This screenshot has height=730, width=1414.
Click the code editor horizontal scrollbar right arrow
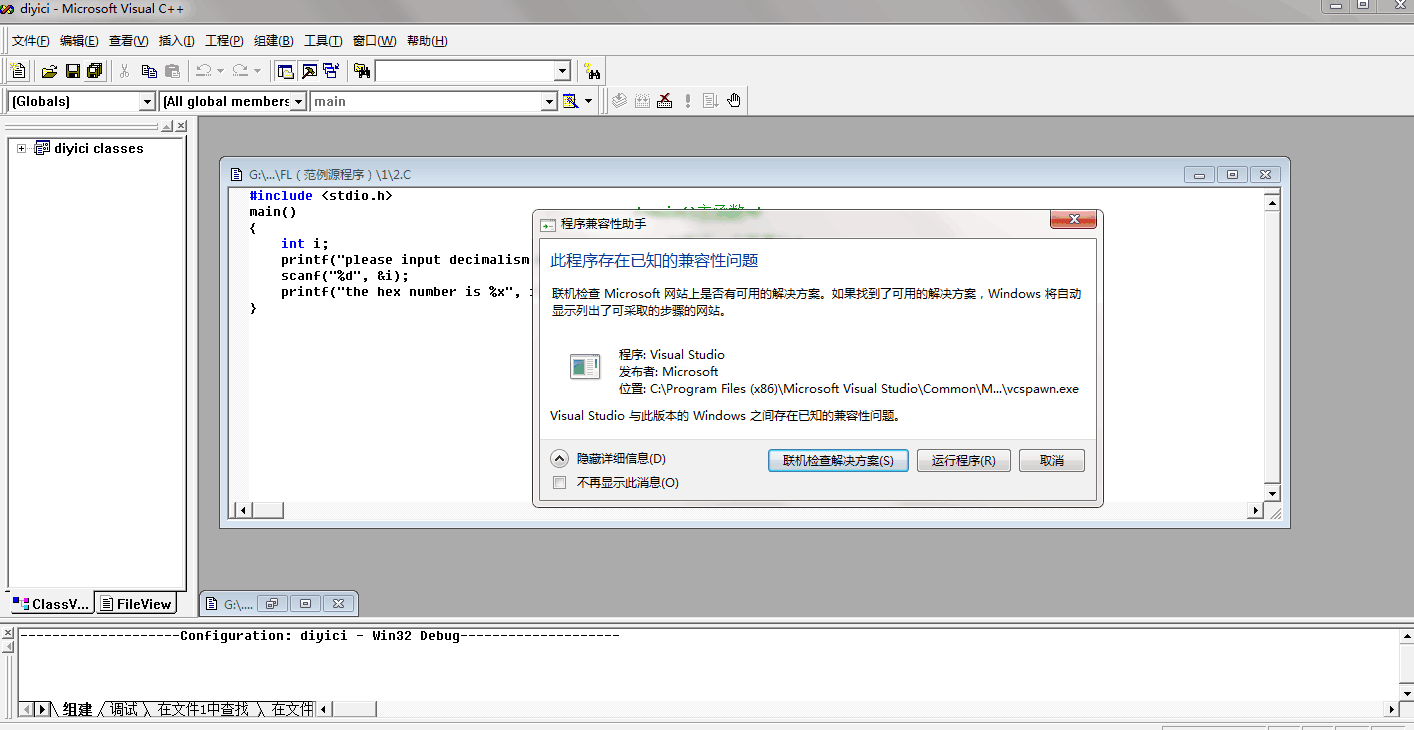[x=1256, y=510]
